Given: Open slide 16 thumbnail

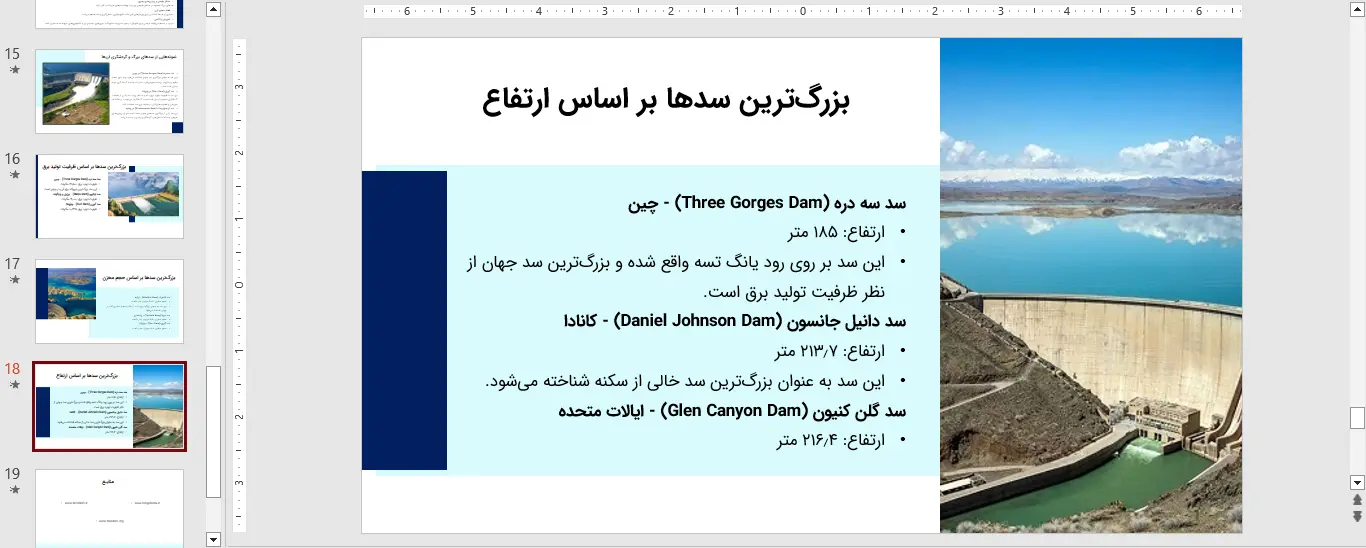Looking at the screenshot, I should pyautogui.click(x=110, y=196).
